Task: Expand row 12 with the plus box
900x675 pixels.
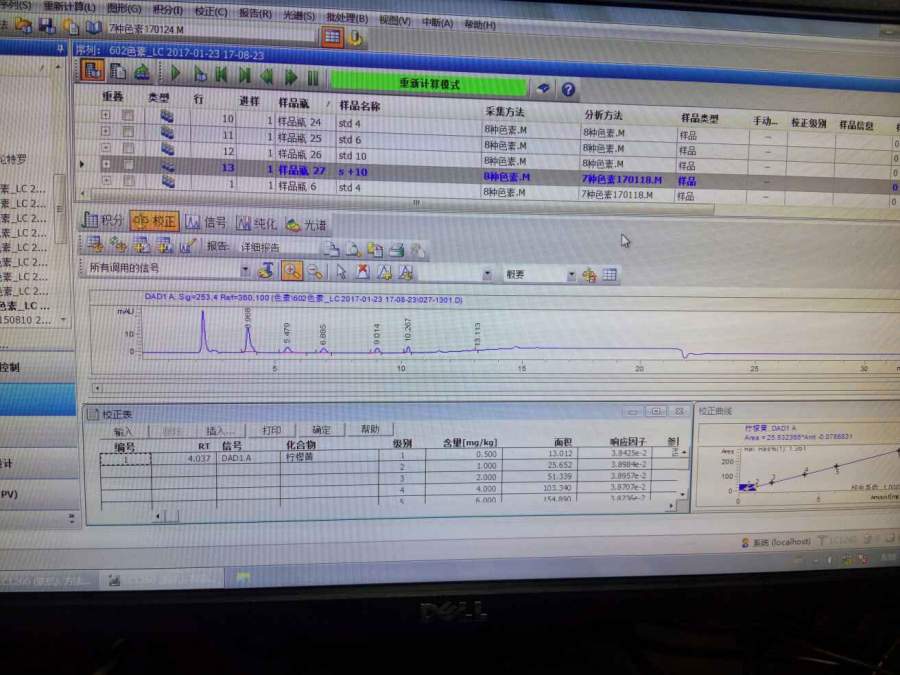Action: tap(106, 148)
